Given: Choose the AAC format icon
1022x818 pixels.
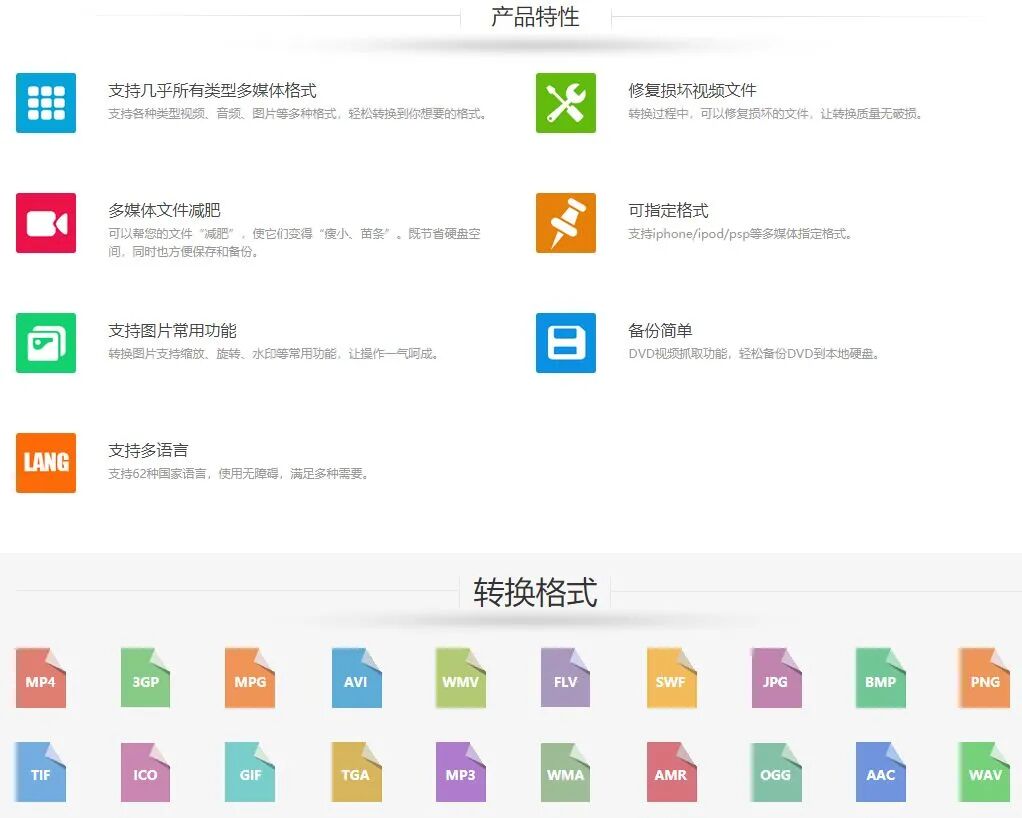Looking at the screenshot, I should click(881, 772).
